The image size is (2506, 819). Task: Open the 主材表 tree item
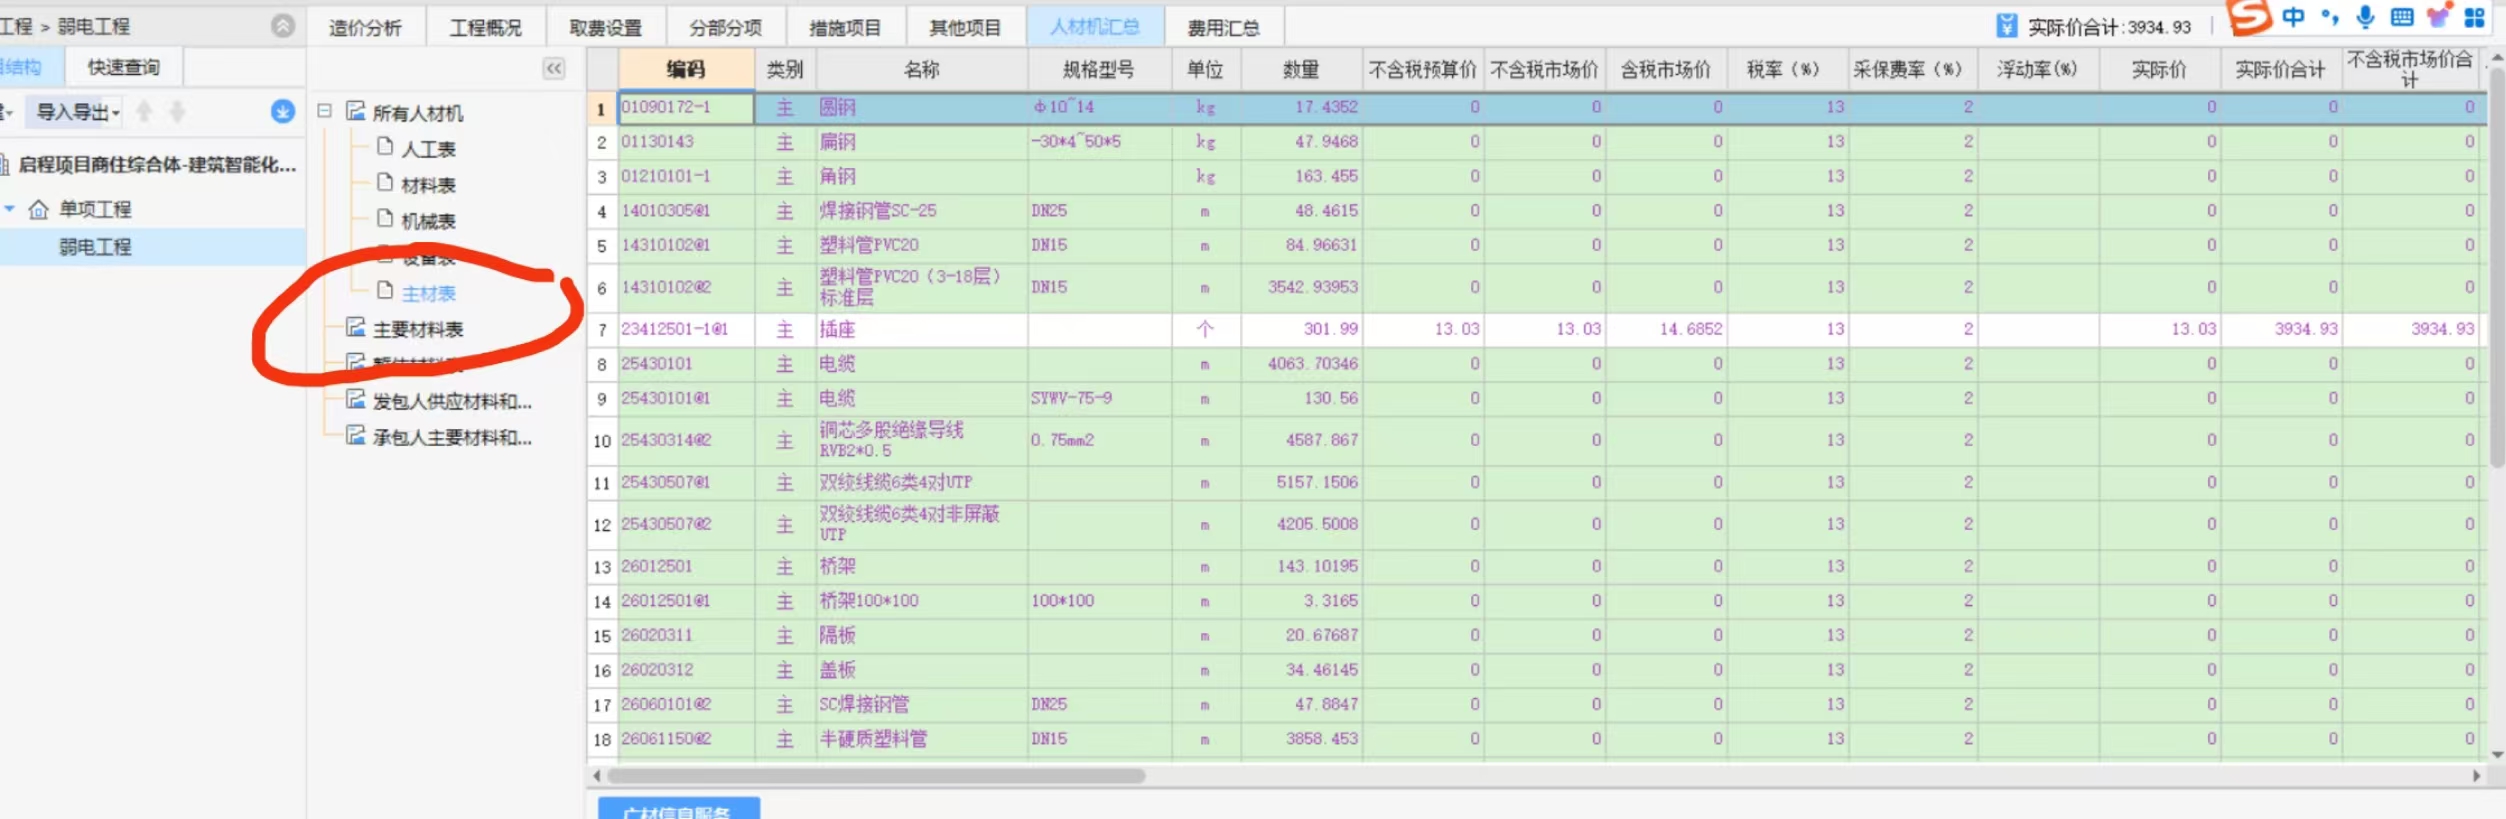click(429, 293)
